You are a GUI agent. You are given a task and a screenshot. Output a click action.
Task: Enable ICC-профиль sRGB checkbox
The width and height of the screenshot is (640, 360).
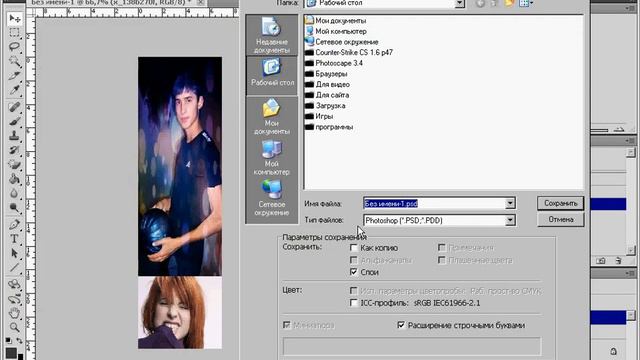click(x=354, y=303)
